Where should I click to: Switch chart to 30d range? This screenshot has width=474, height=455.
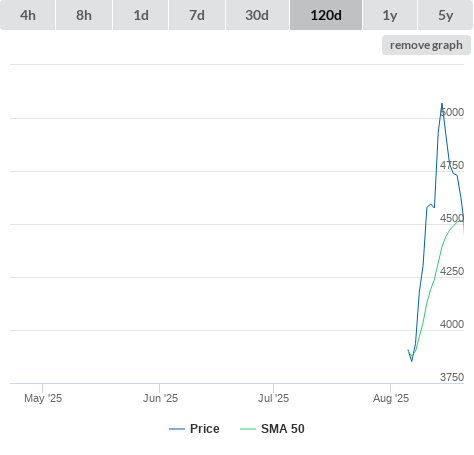click(257, 15)
